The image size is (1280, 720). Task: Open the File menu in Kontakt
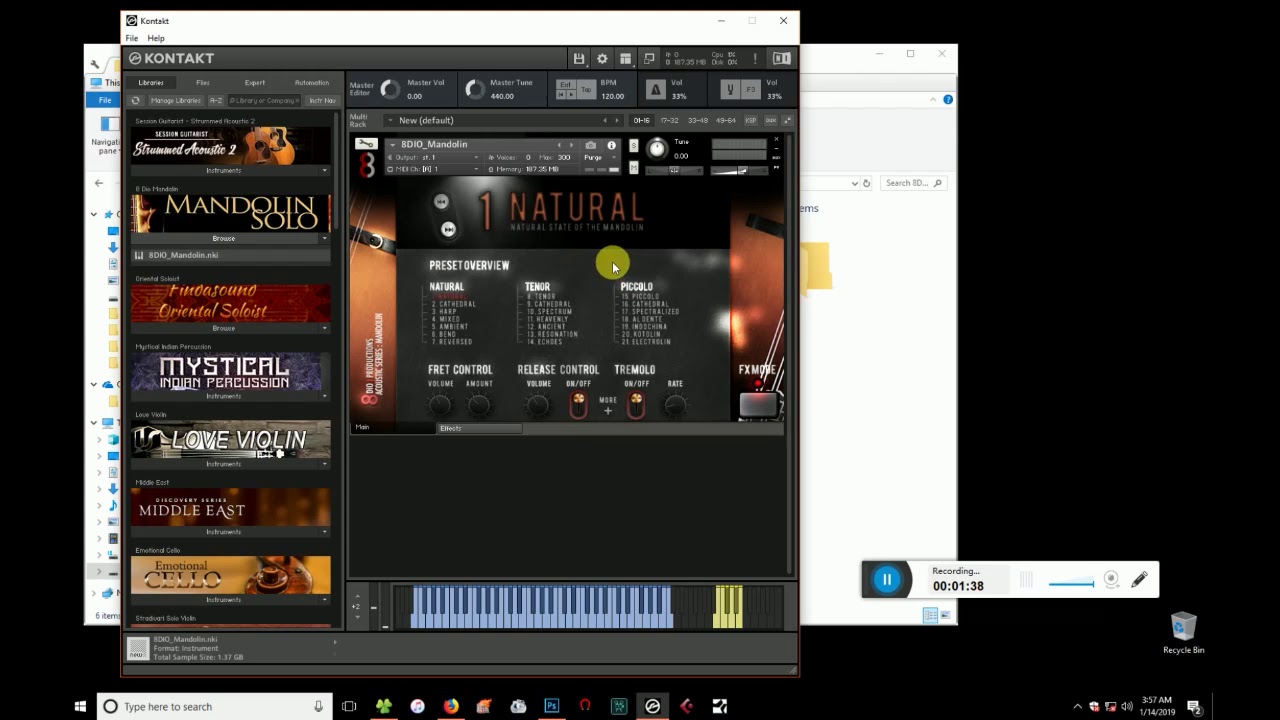pyautogui.click(x=132, y=38)
